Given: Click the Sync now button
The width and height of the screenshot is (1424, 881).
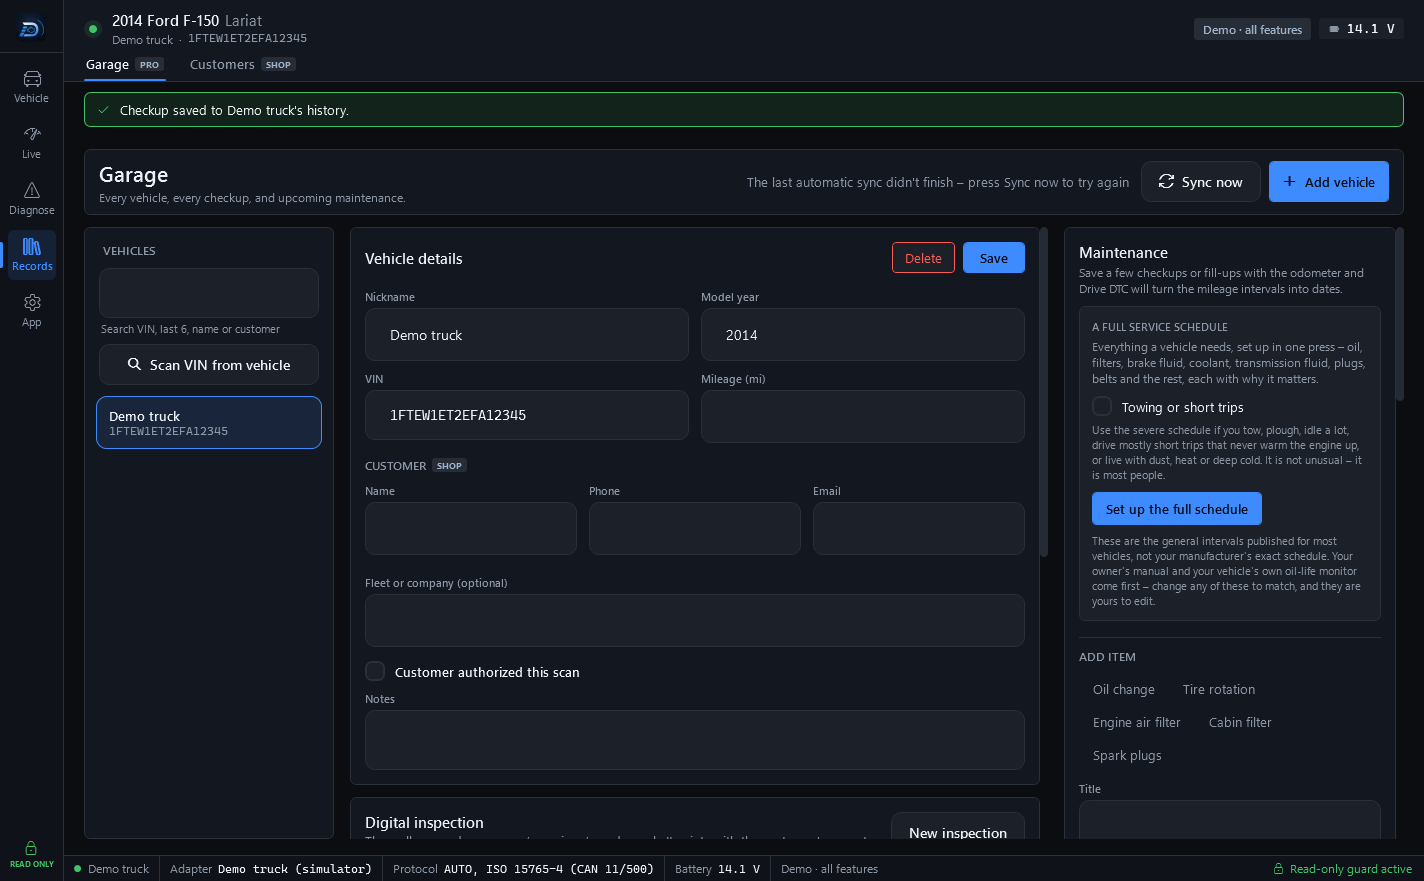Looking at the screenshot, I should coord(1200,182).
